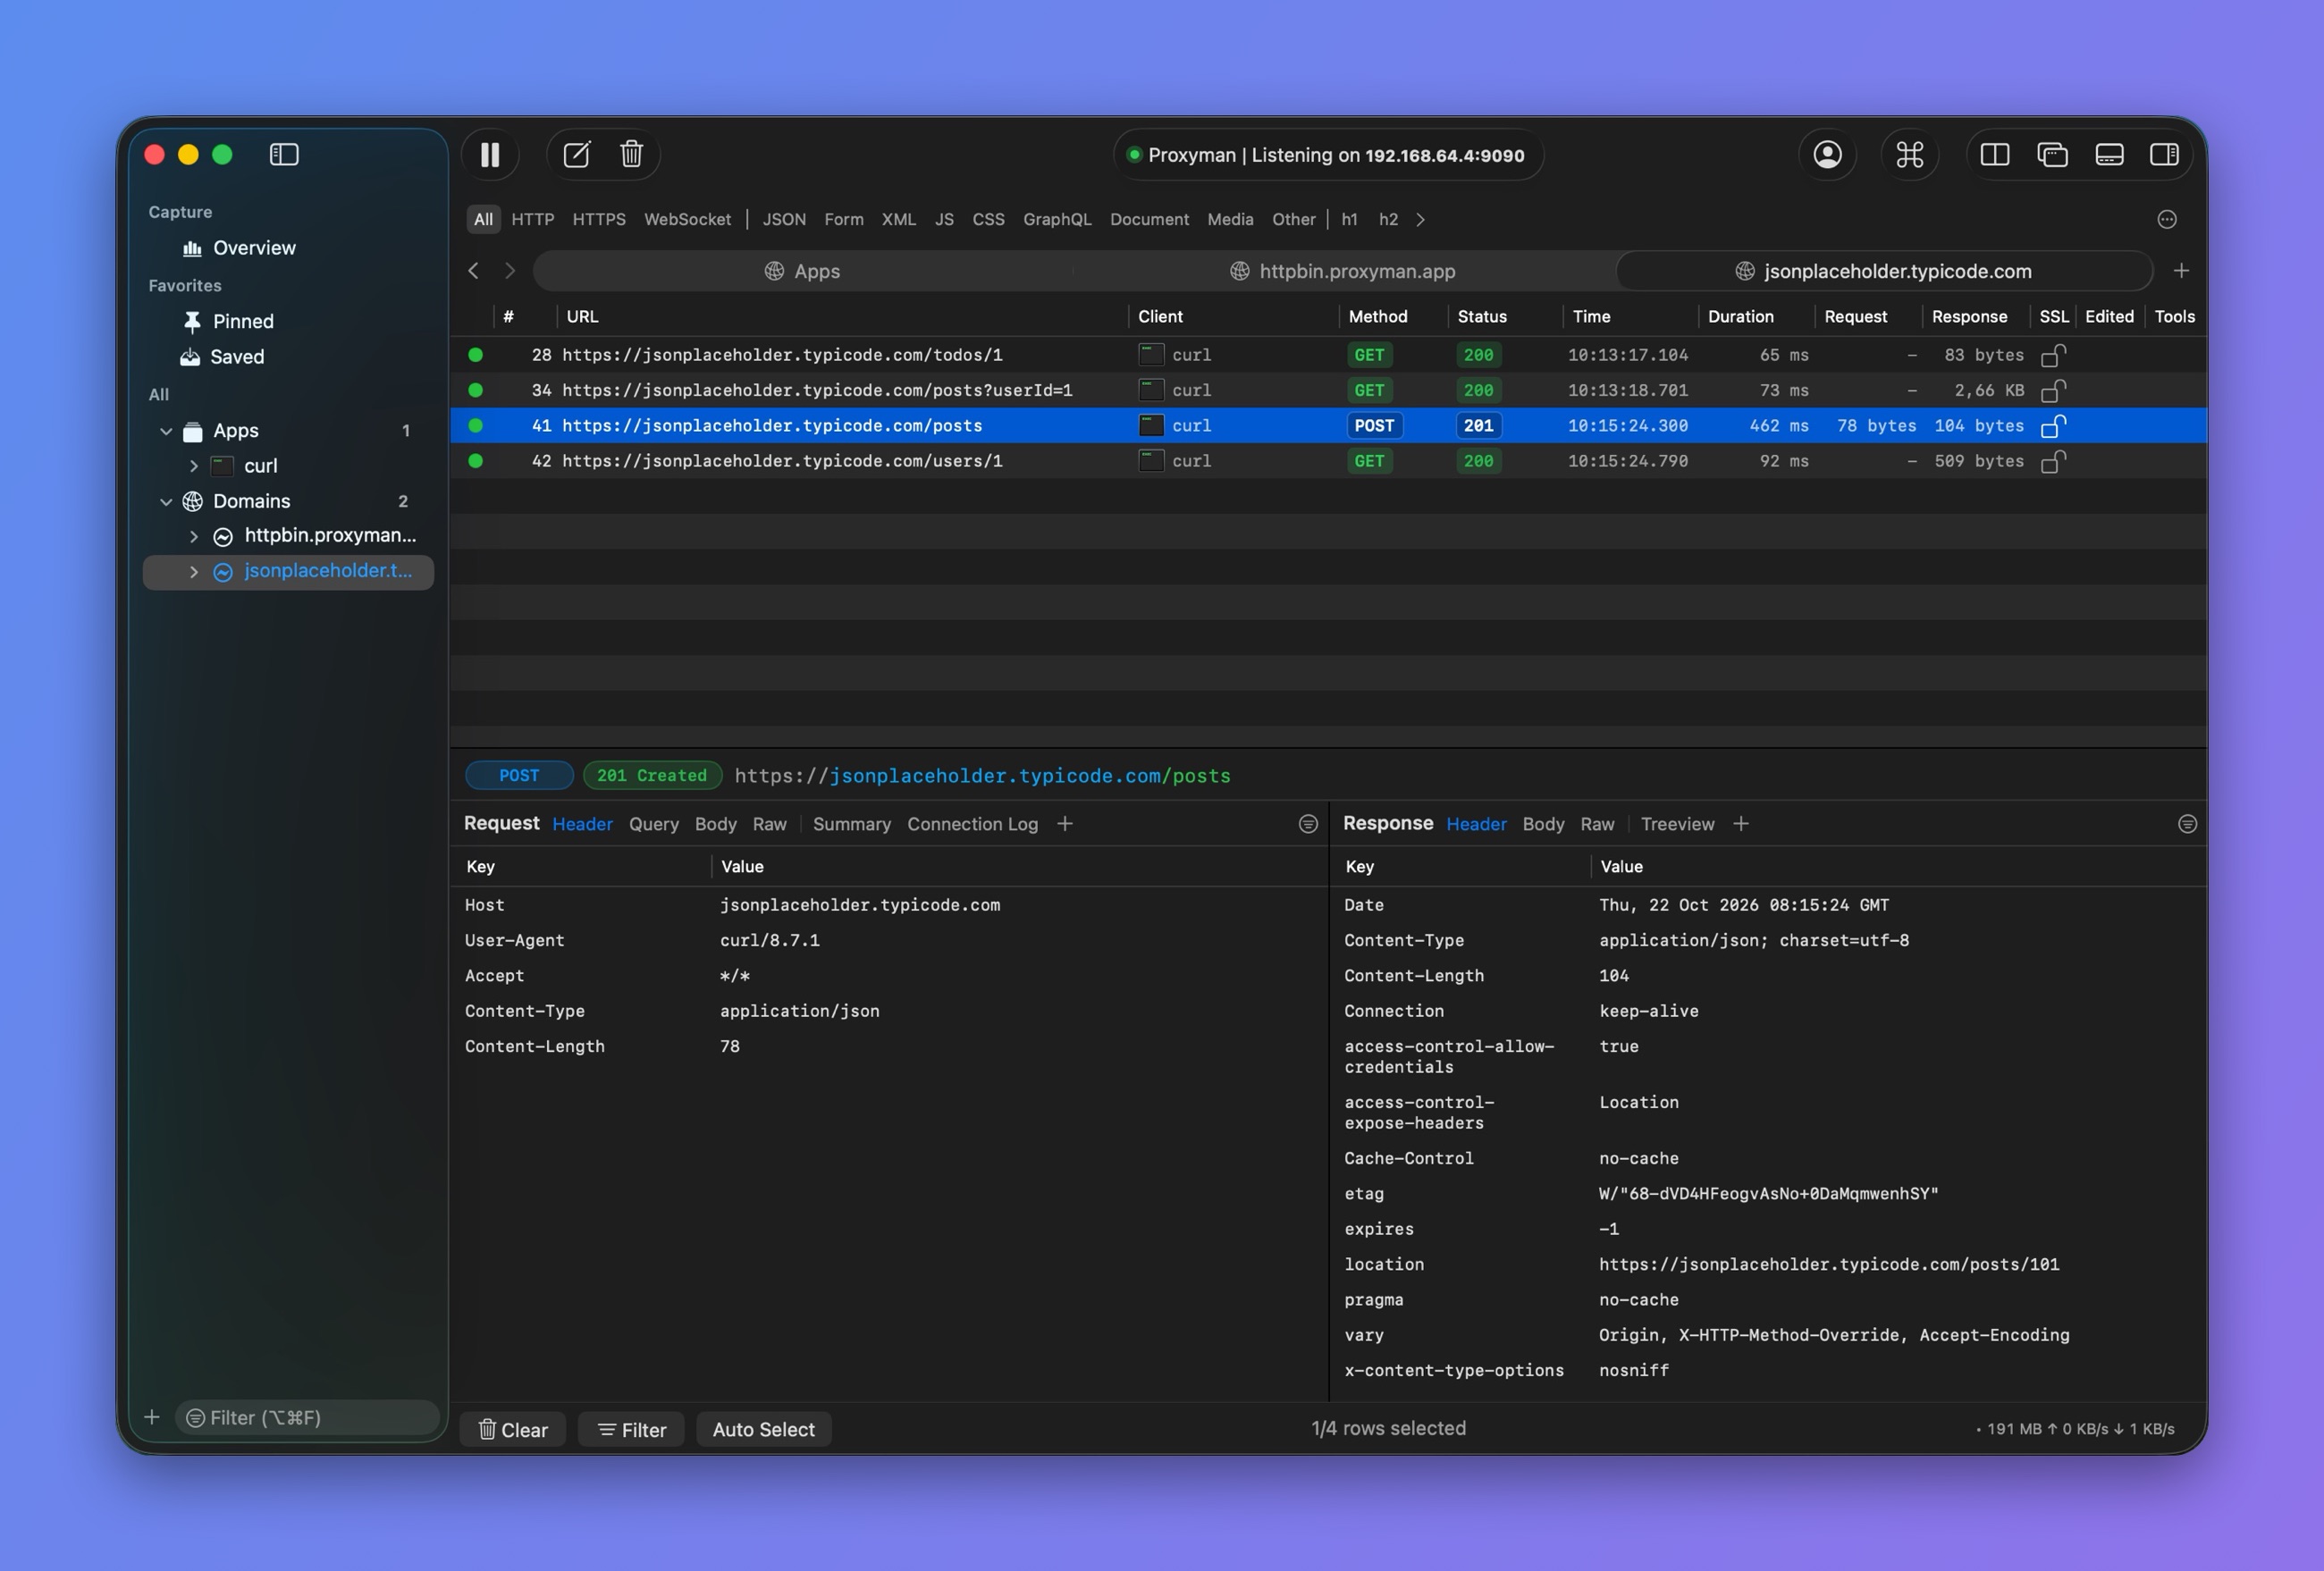
Task: Pause capturing with the pause button
Action: tap(490, 155)
